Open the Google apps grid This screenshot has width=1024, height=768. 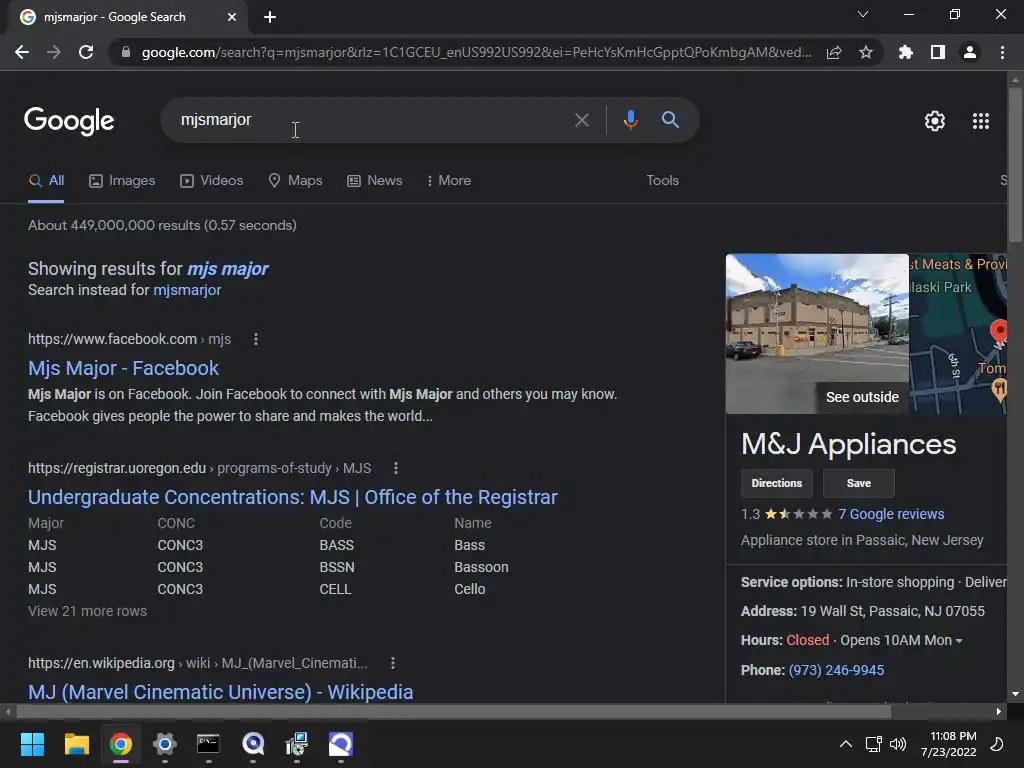click(981, 121)
